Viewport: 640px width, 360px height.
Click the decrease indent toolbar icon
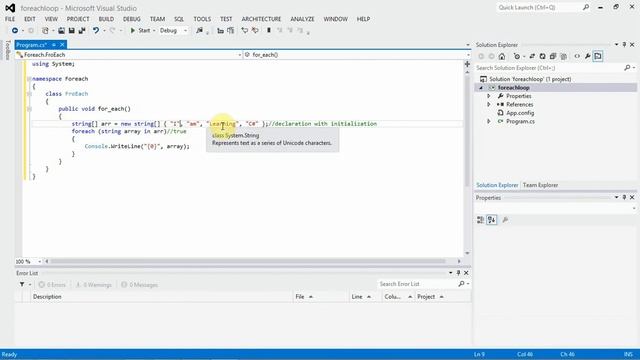[x=220, y=31]
